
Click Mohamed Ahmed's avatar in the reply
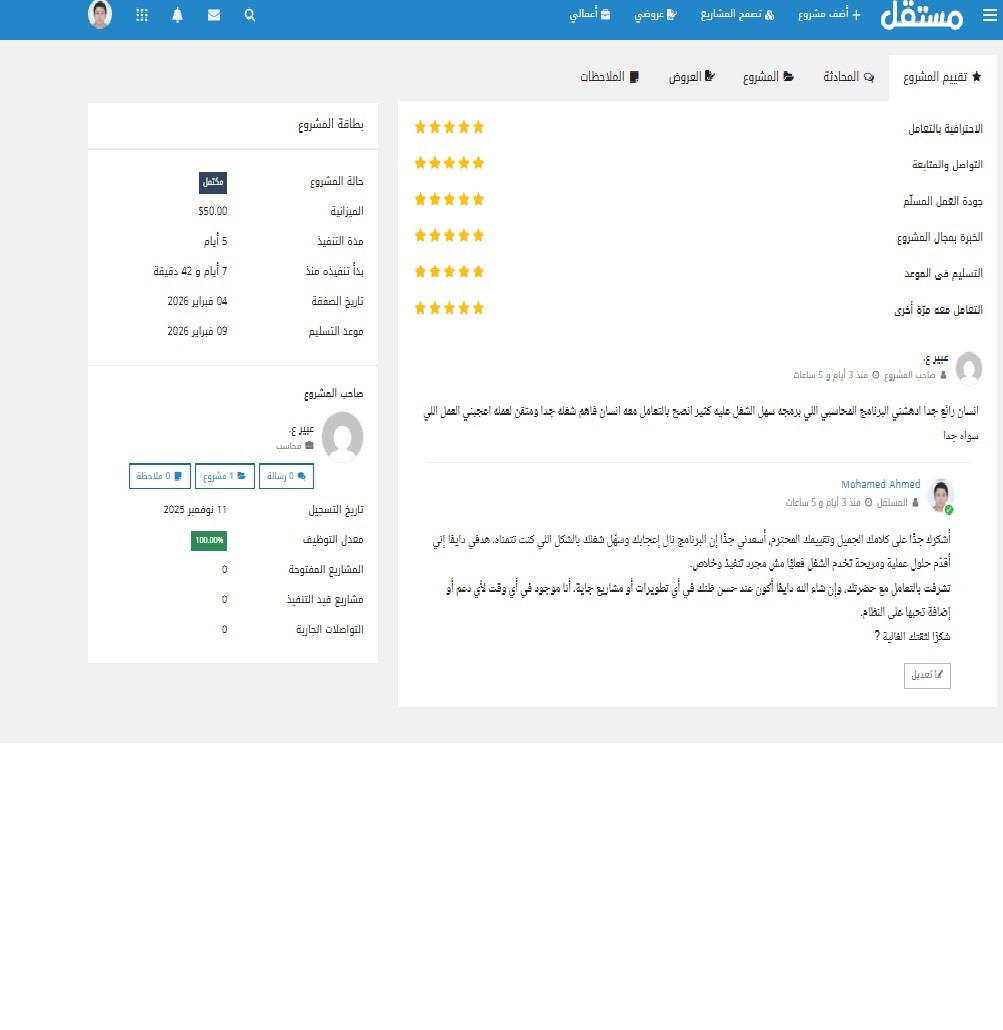(941, 496)
